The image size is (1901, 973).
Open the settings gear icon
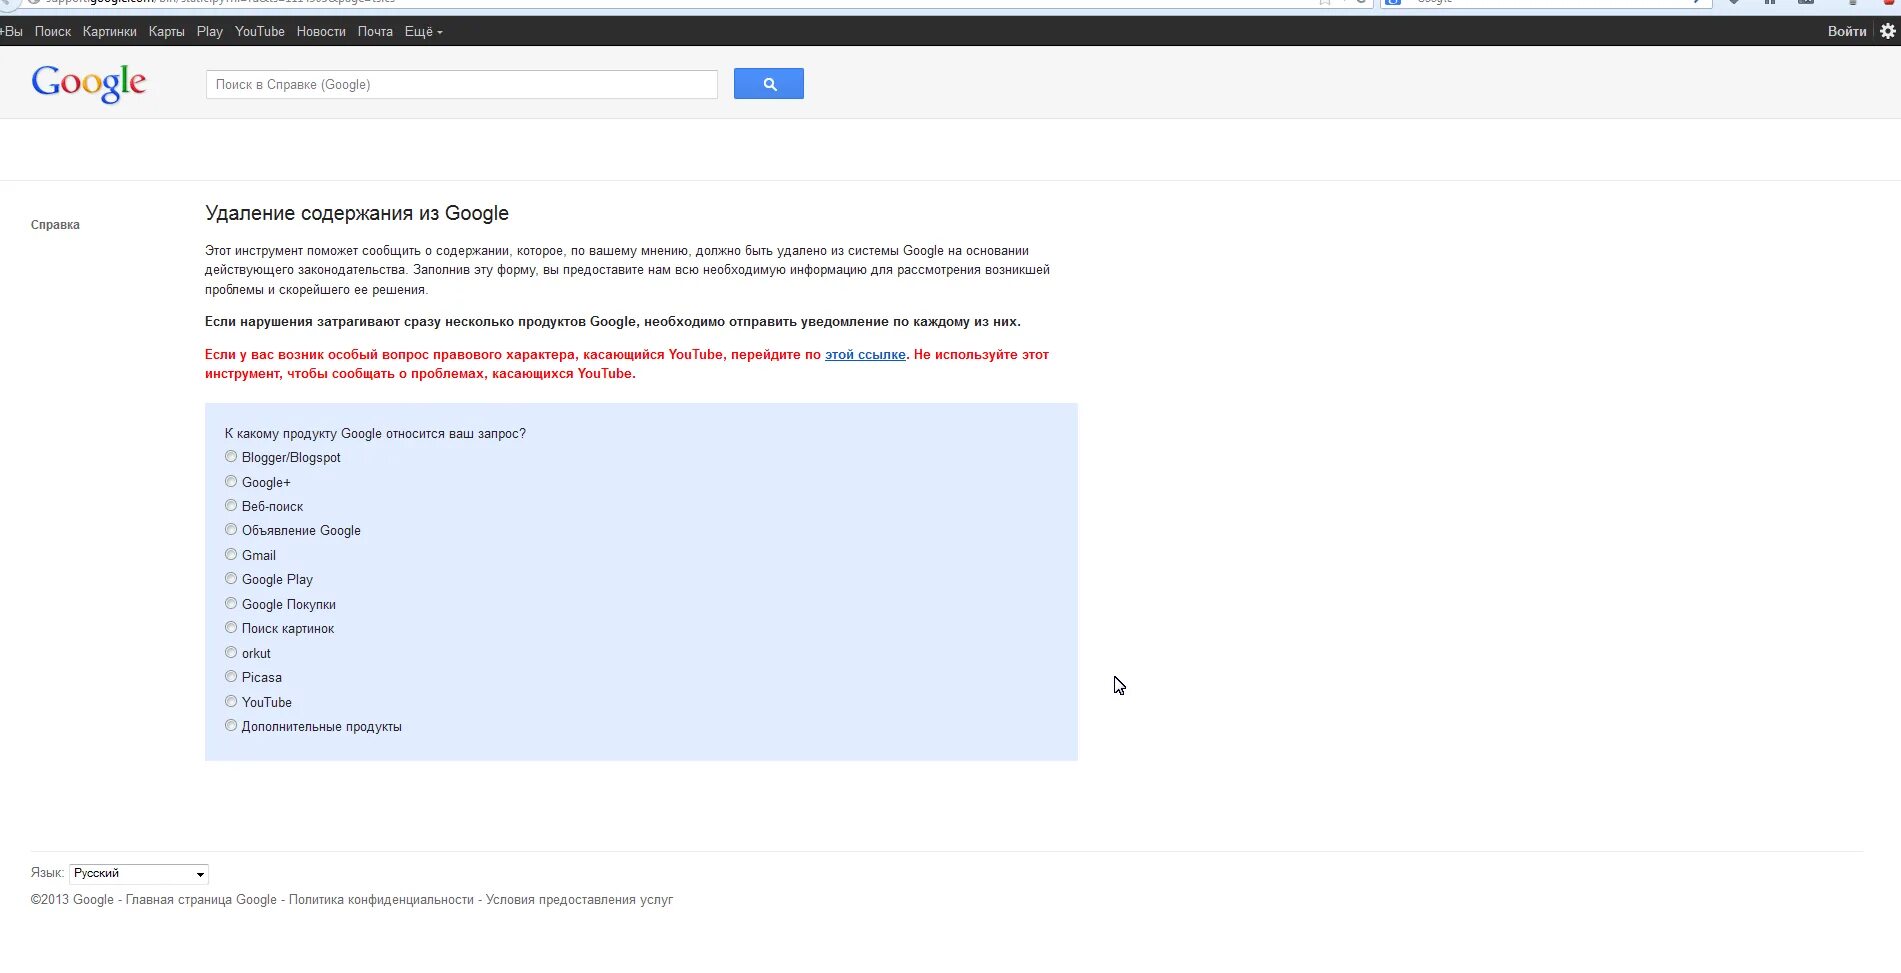[x=1887, y=31]
